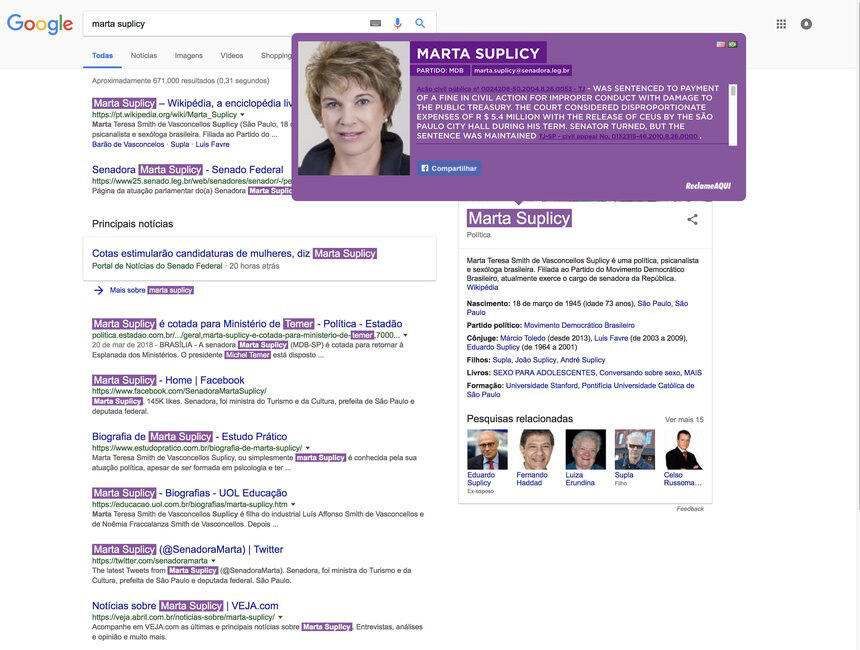Click 'Ver mais 15' related searches link

684,420
